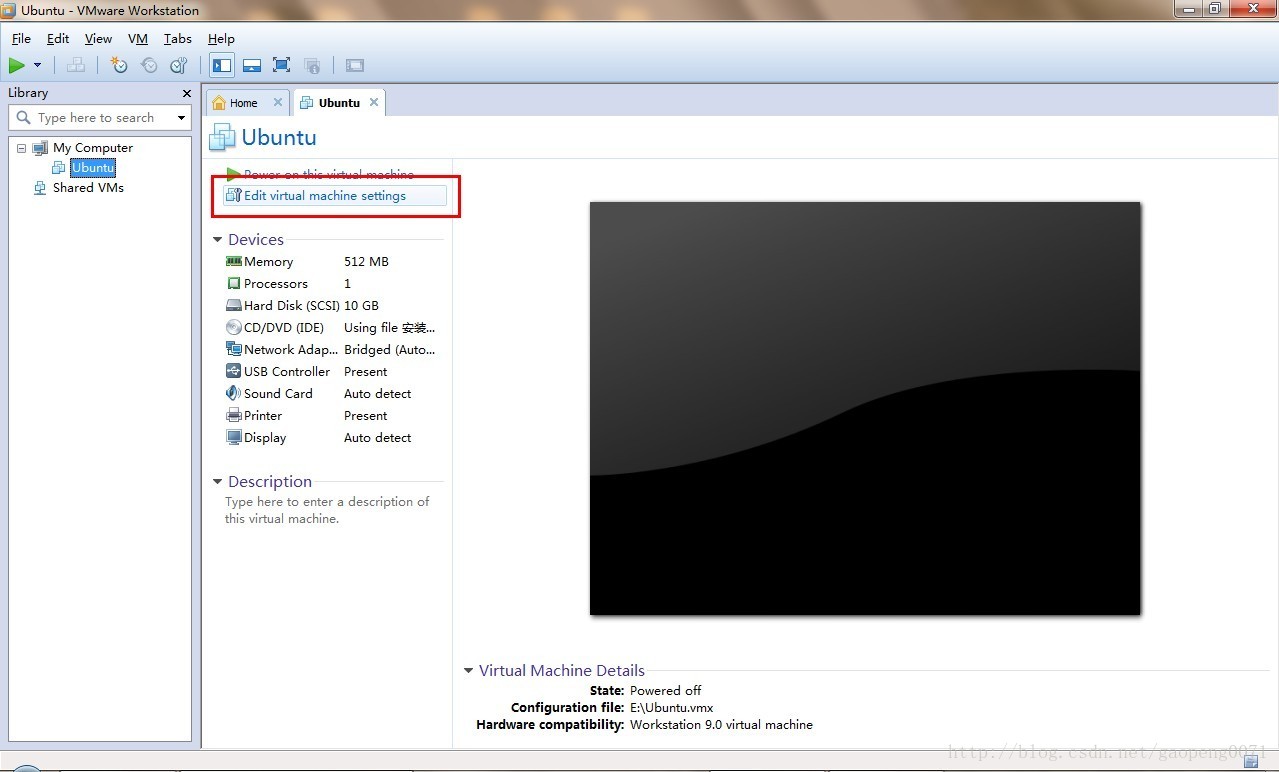The width and height of the screenshot is (1279, 772).
Task: Click the Bridged network adapter value
Action: coord(390,350)
